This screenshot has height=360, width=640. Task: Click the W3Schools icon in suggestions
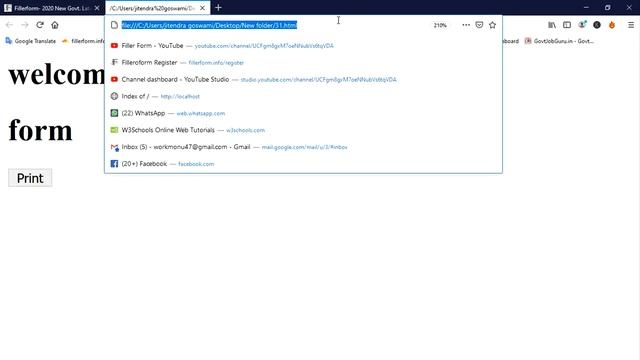[x=114, y=130]
